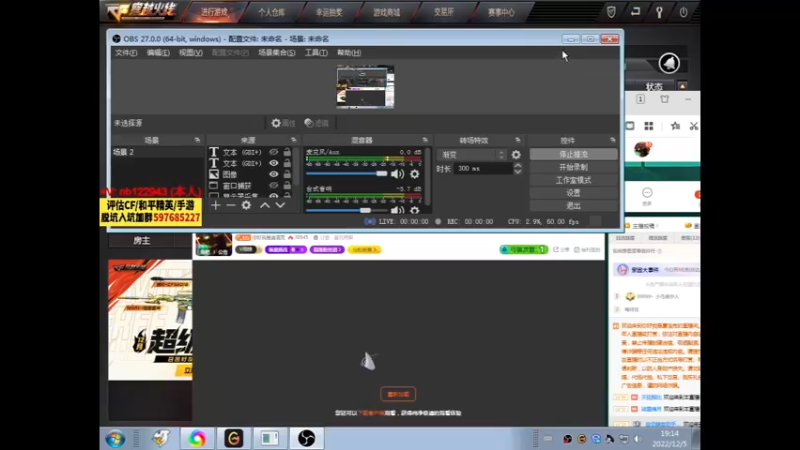The image size is (800, 450).
Task: Add a new source with the plus icon
Action: pyautogui.click(x=216, y=205)
